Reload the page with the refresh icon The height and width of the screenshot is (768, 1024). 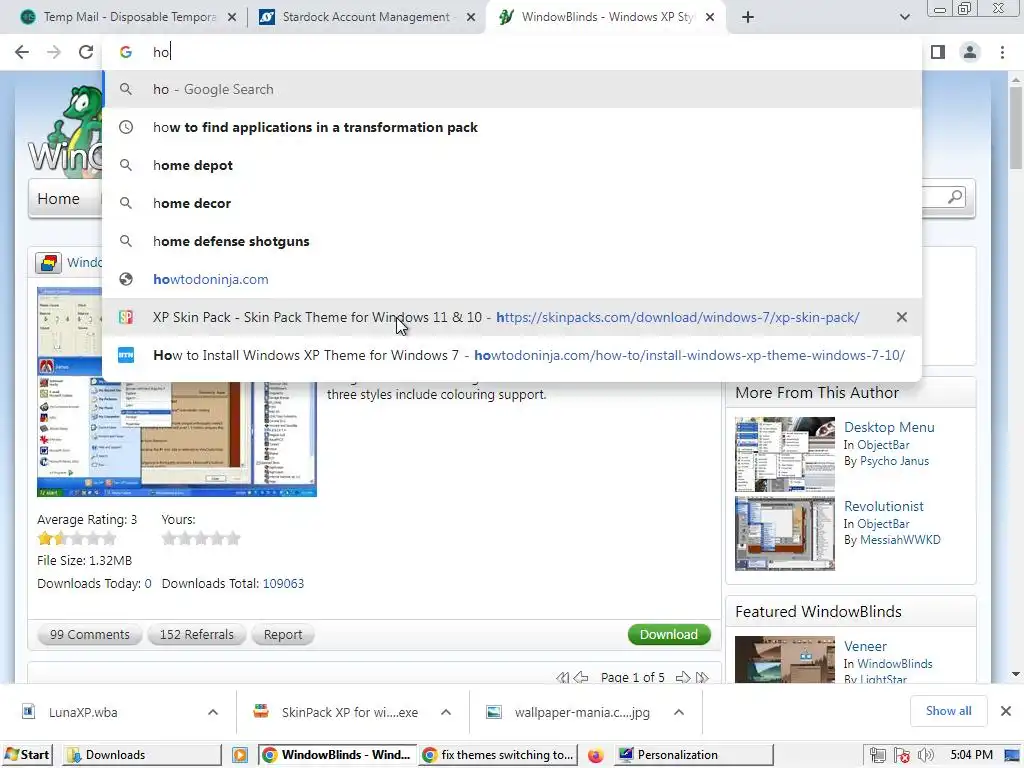pos(86,52)
